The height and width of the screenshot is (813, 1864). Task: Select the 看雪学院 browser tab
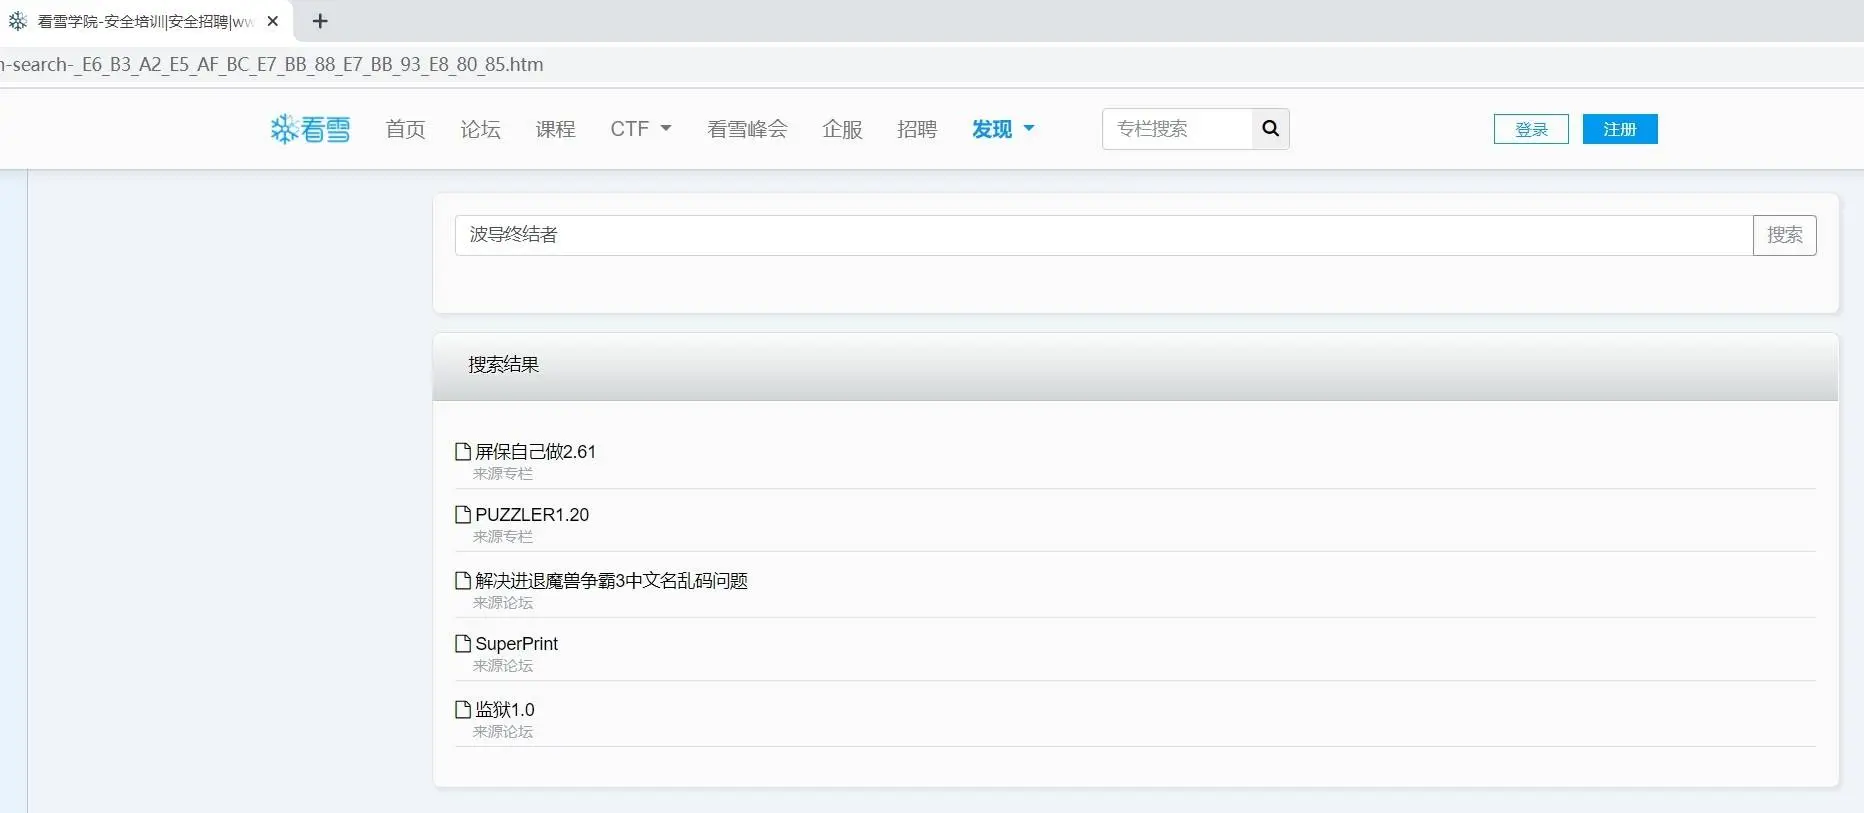145,21
